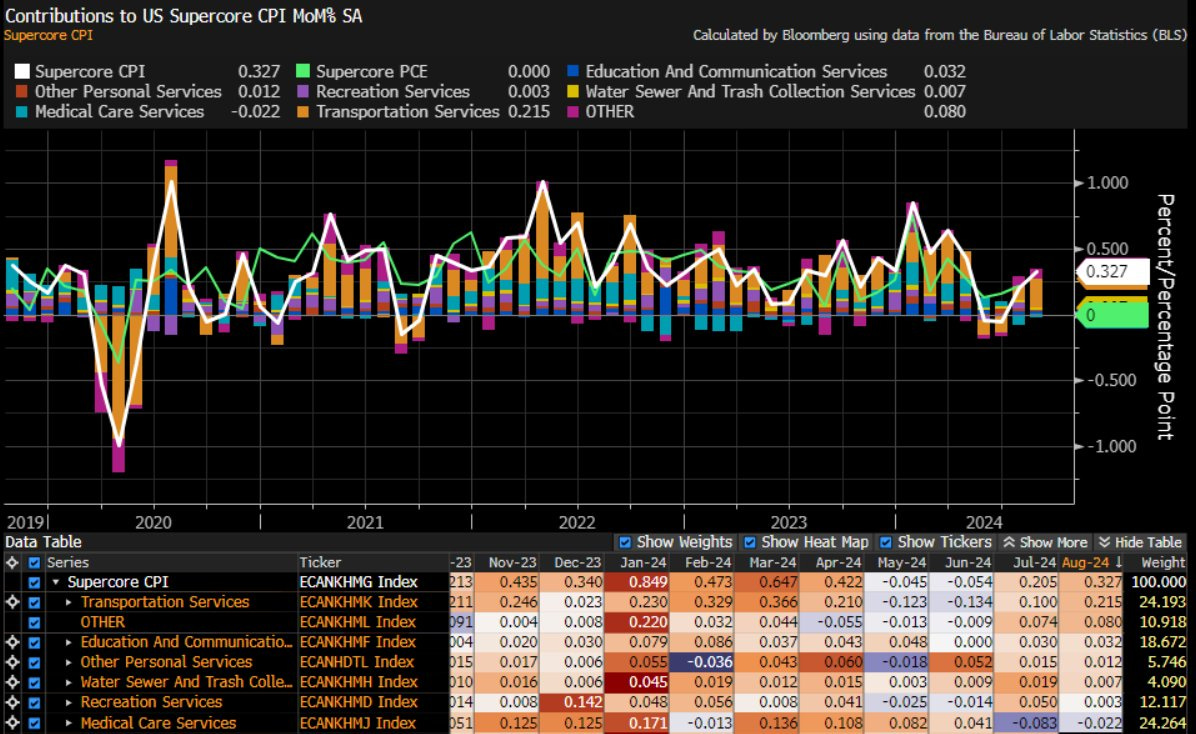This screenshot has height=734, width=1196.
Task: Expand the Transportation Services row
Action: [x=69, y=602]
